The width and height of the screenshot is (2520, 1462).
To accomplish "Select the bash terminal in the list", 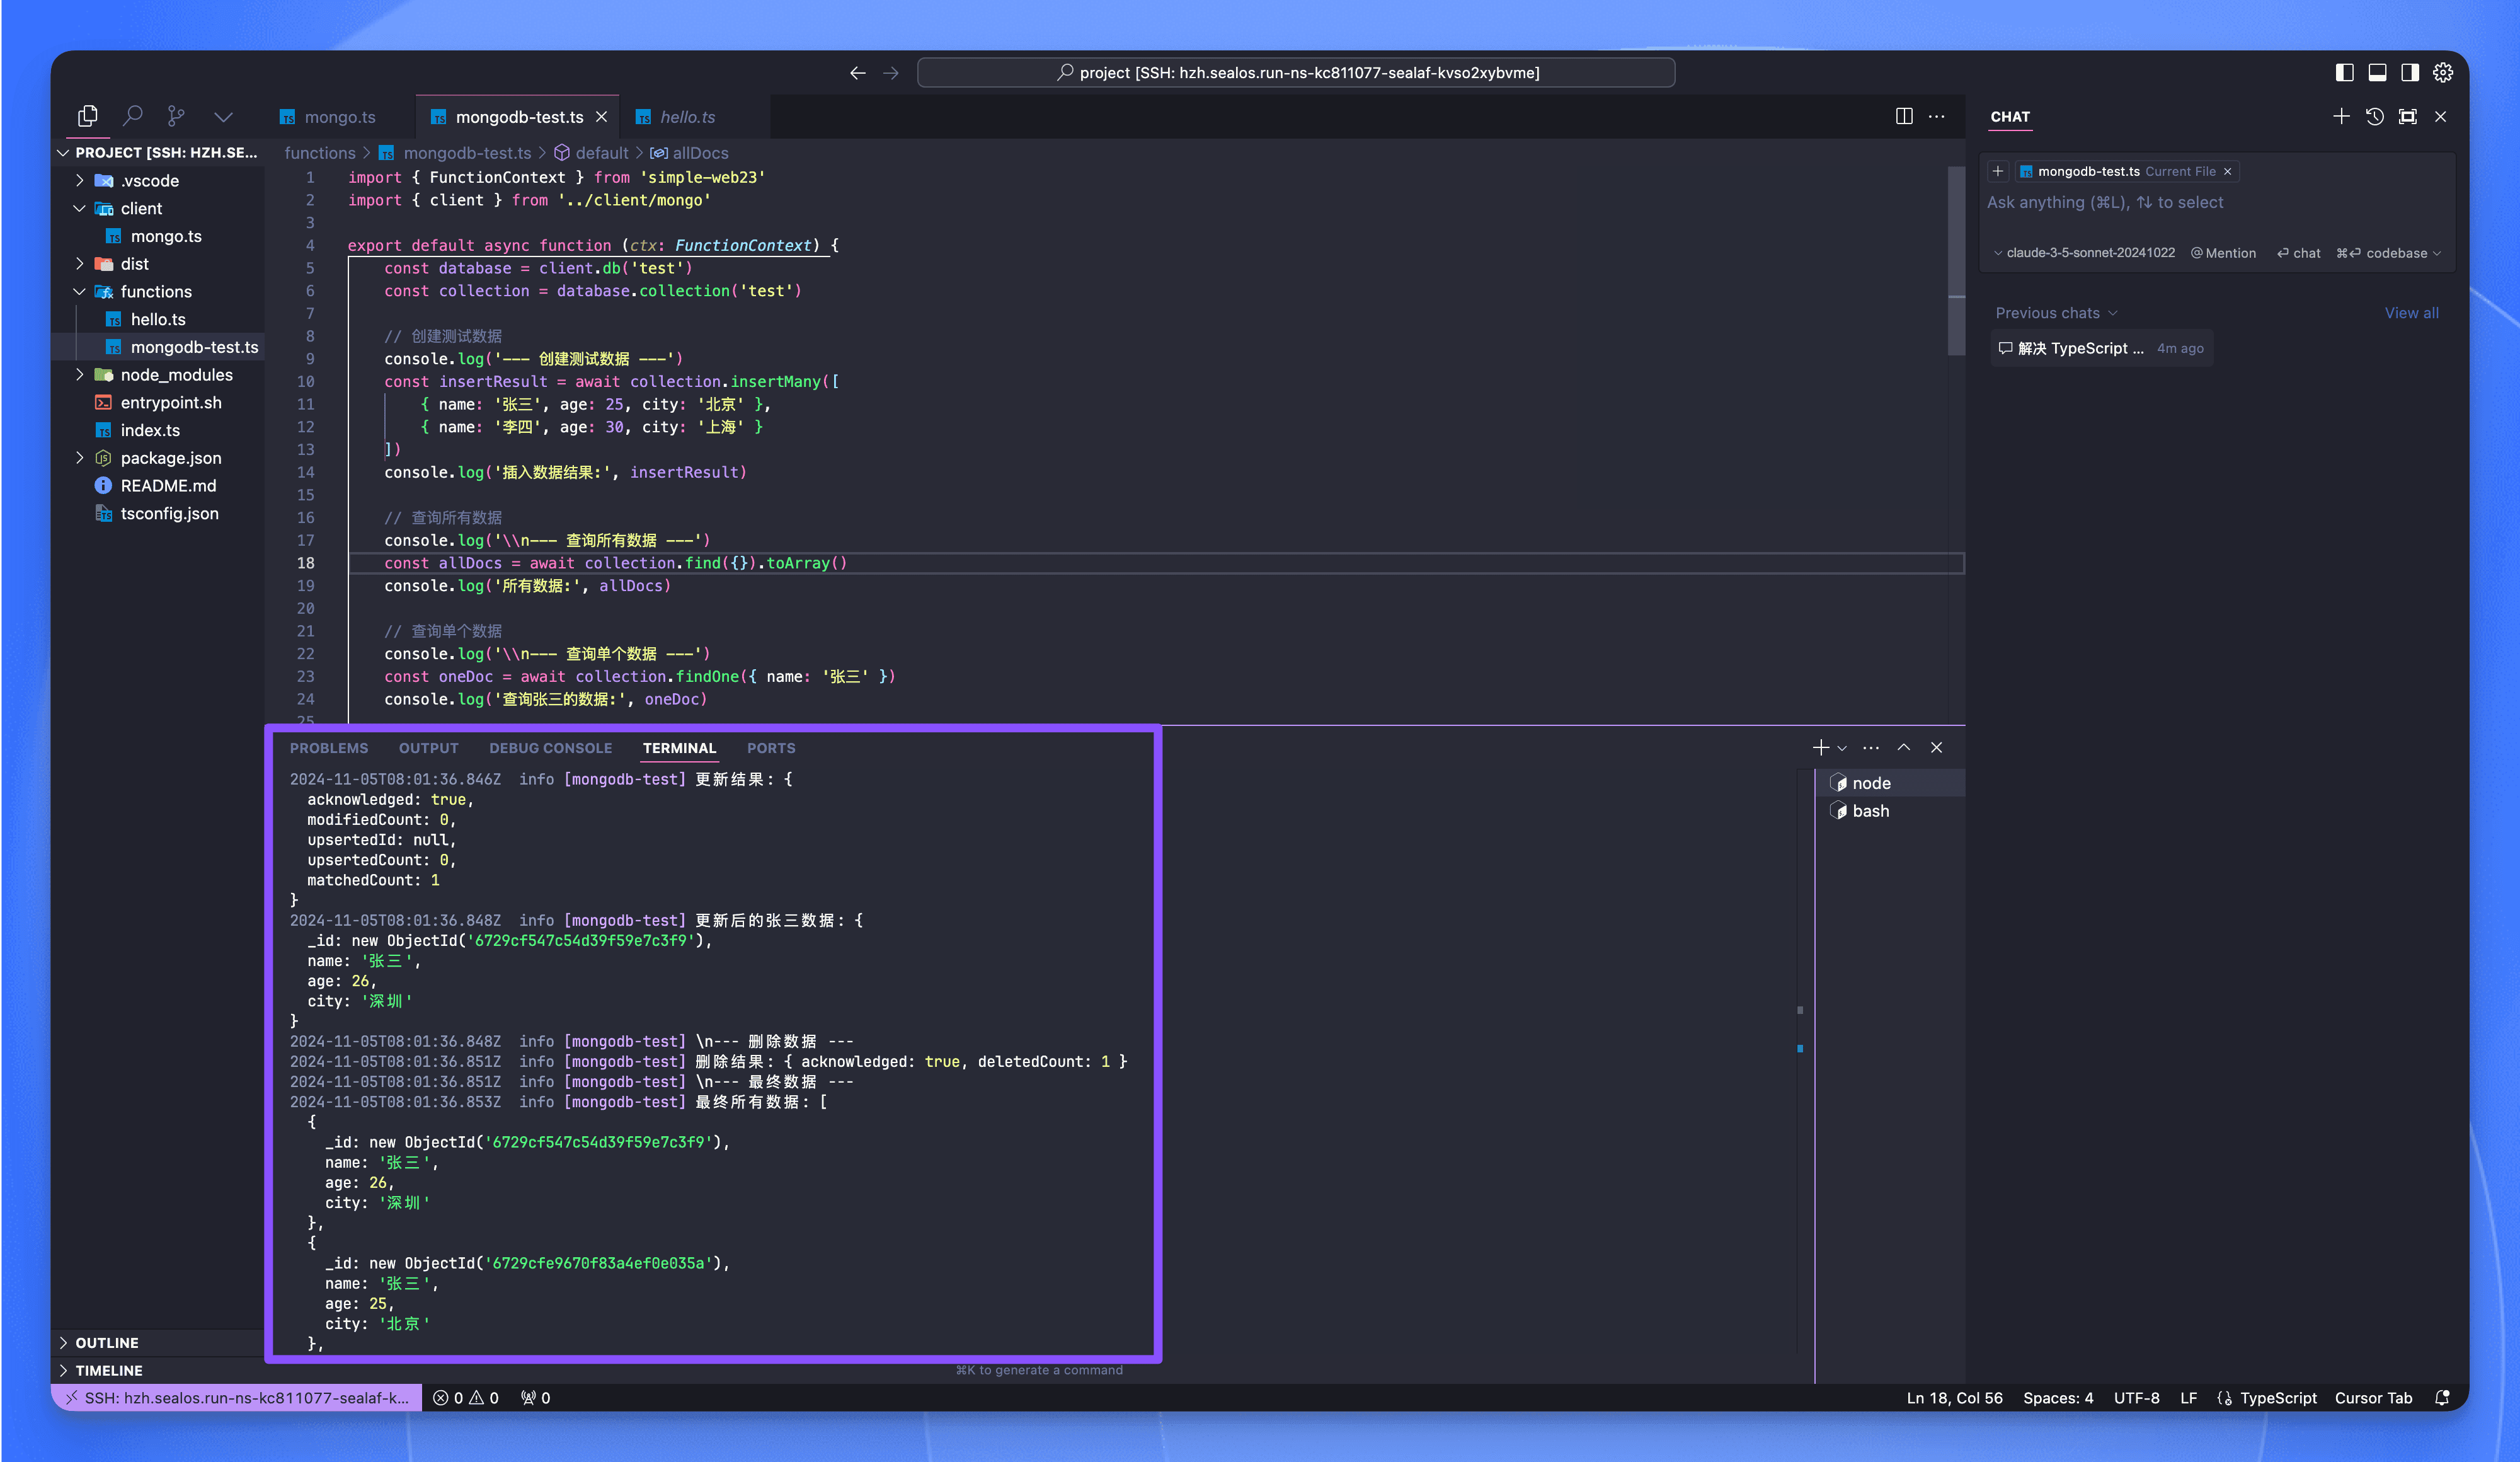I will coord(1869,810).
